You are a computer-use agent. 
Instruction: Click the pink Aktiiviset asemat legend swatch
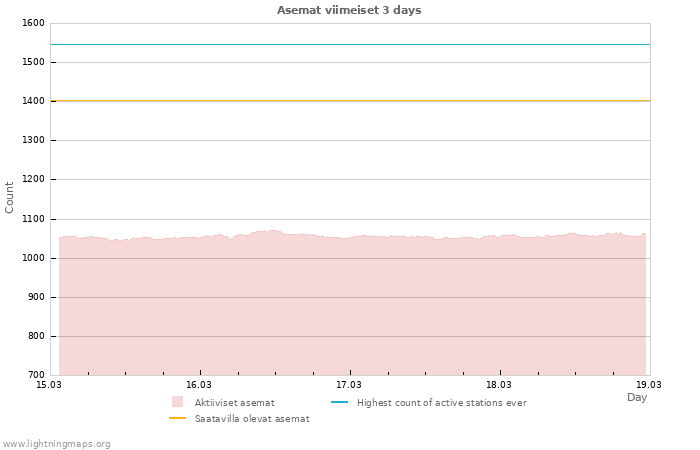[x=177, y=402]
